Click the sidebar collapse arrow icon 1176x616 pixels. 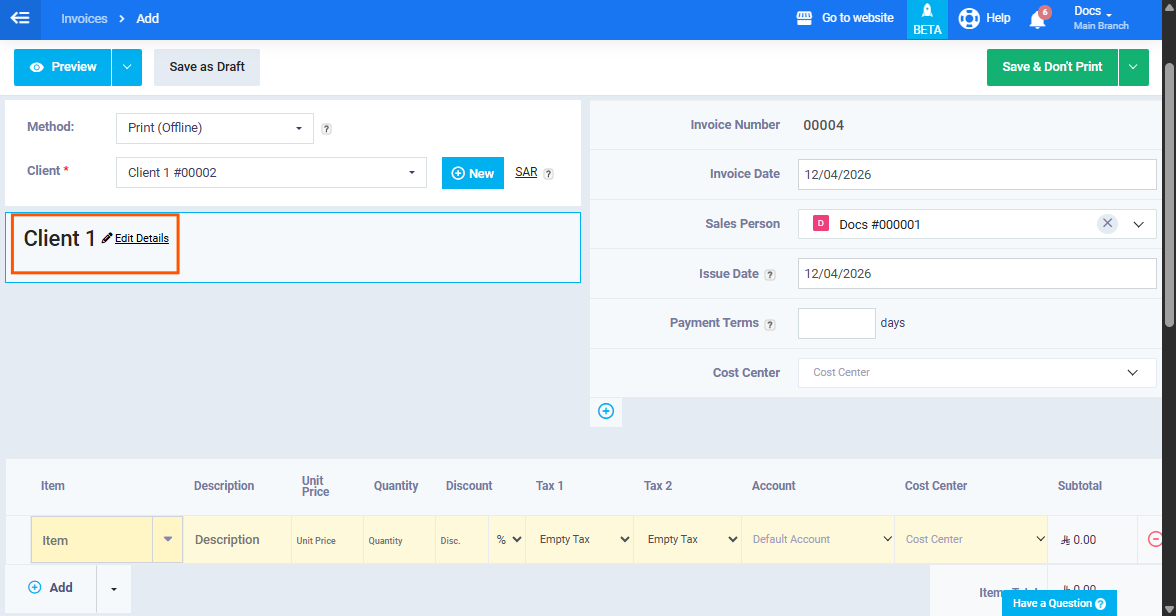pos(20,18)
